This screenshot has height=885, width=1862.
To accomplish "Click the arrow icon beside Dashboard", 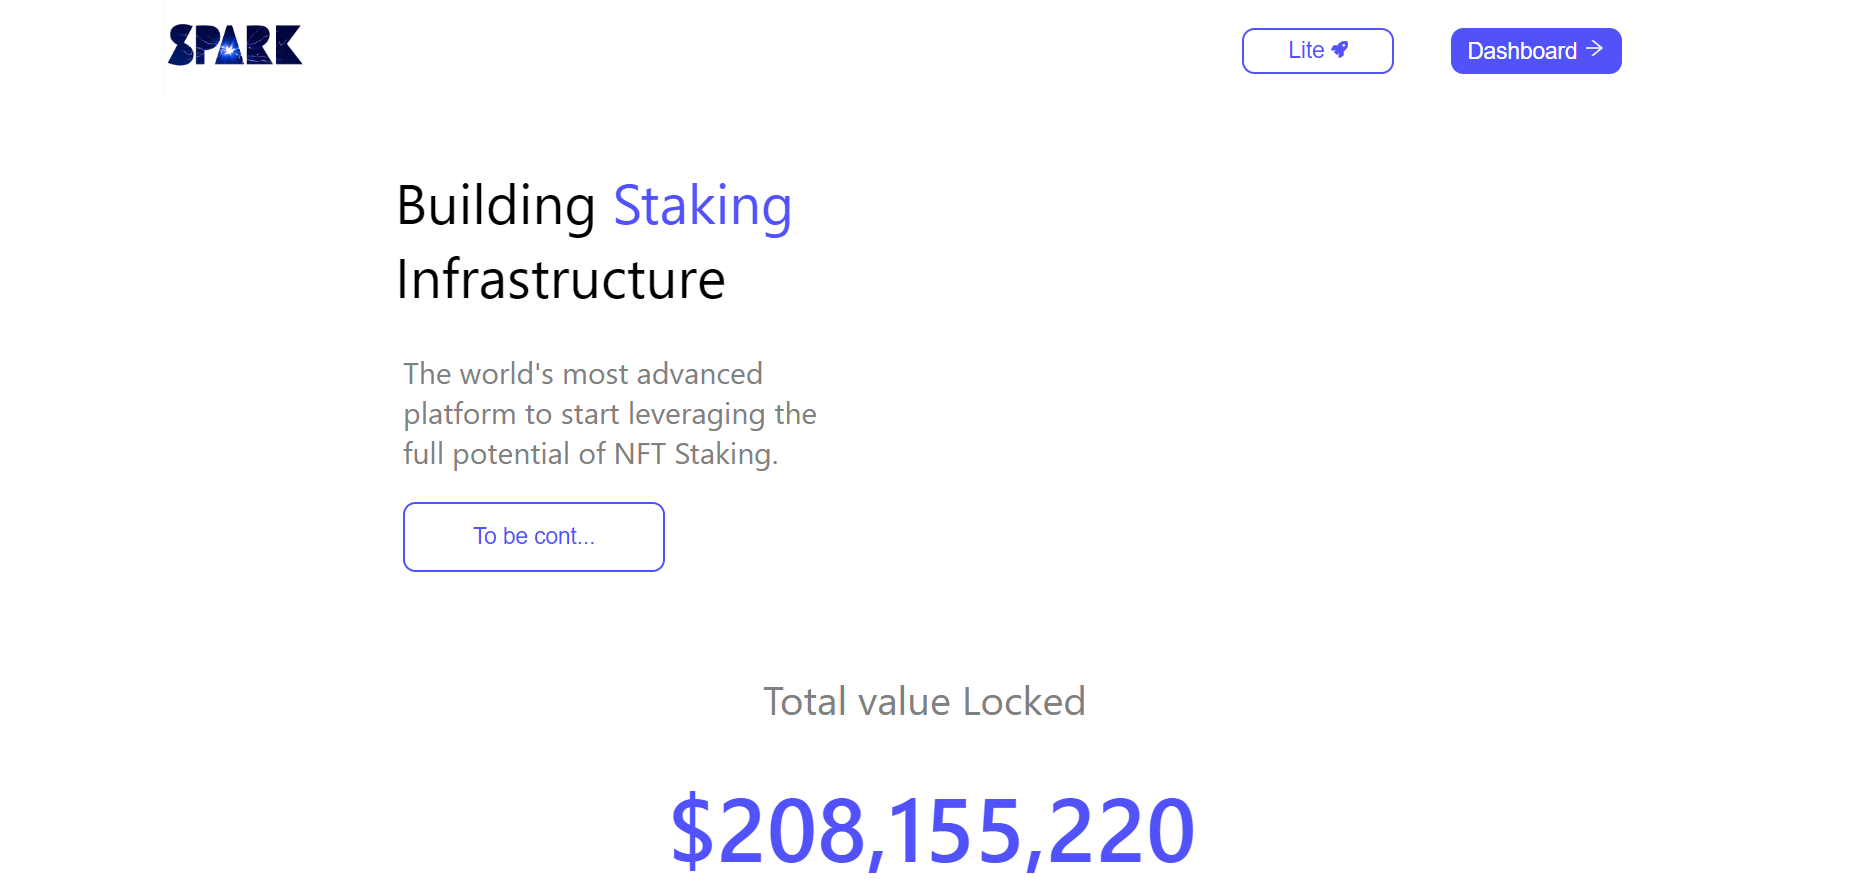I will click(x=1595, y=49).
